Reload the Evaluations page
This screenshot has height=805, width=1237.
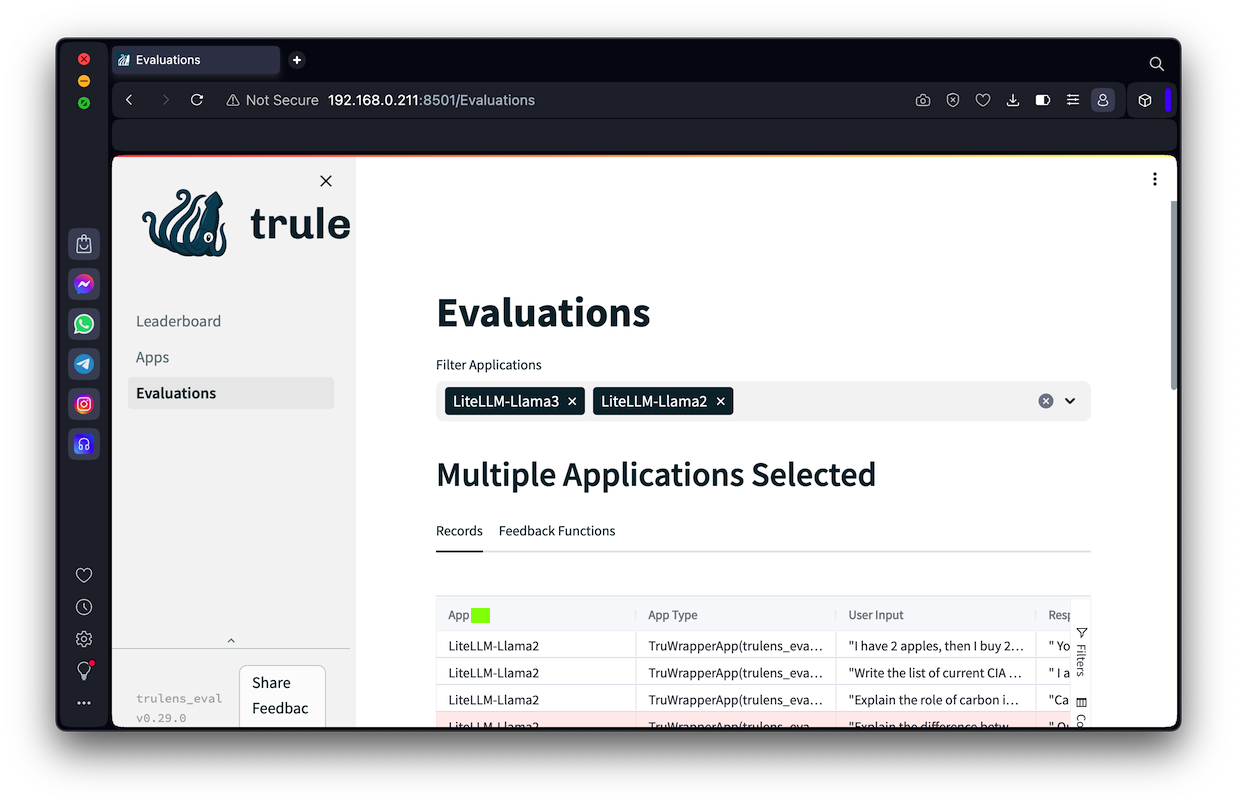tap(197, 100)
